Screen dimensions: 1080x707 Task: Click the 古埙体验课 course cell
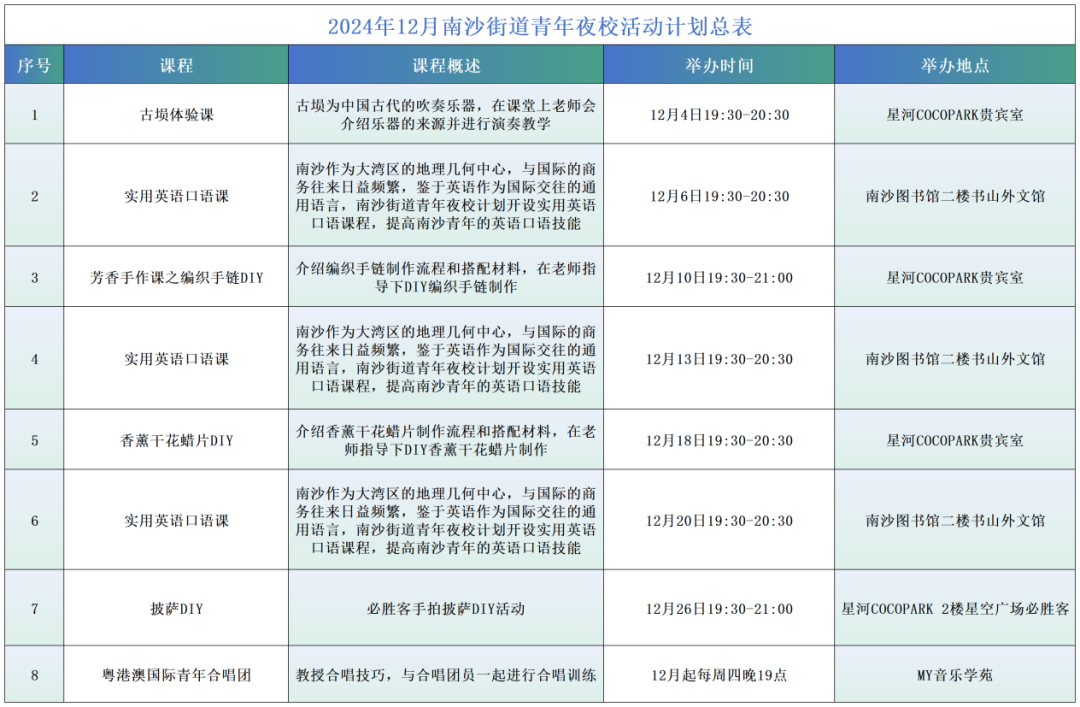[176, 115]
